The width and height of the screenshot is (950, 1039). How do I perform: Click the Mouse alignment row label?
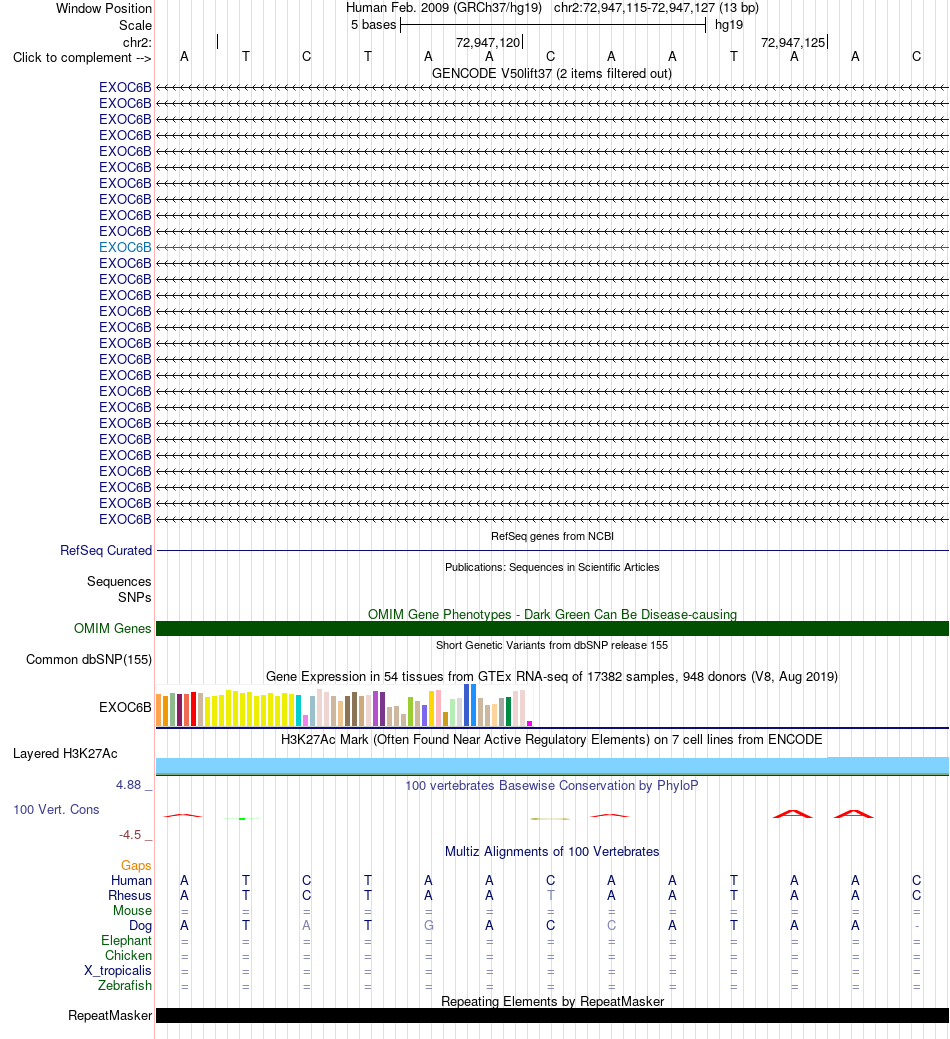pyautogui.click(x=132, y=910)
